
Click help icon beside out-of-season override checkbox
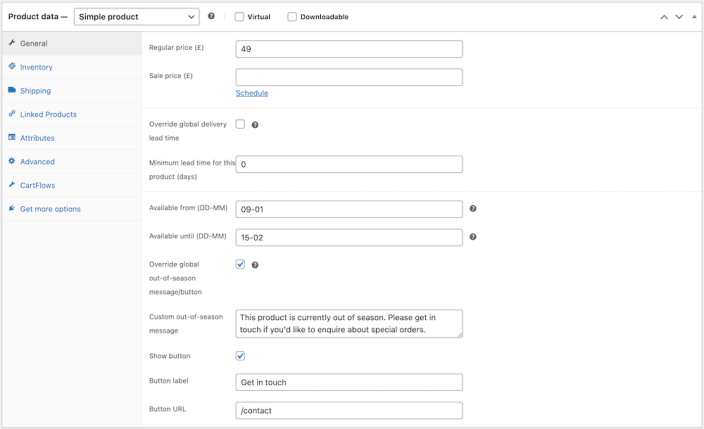point(255,265)
